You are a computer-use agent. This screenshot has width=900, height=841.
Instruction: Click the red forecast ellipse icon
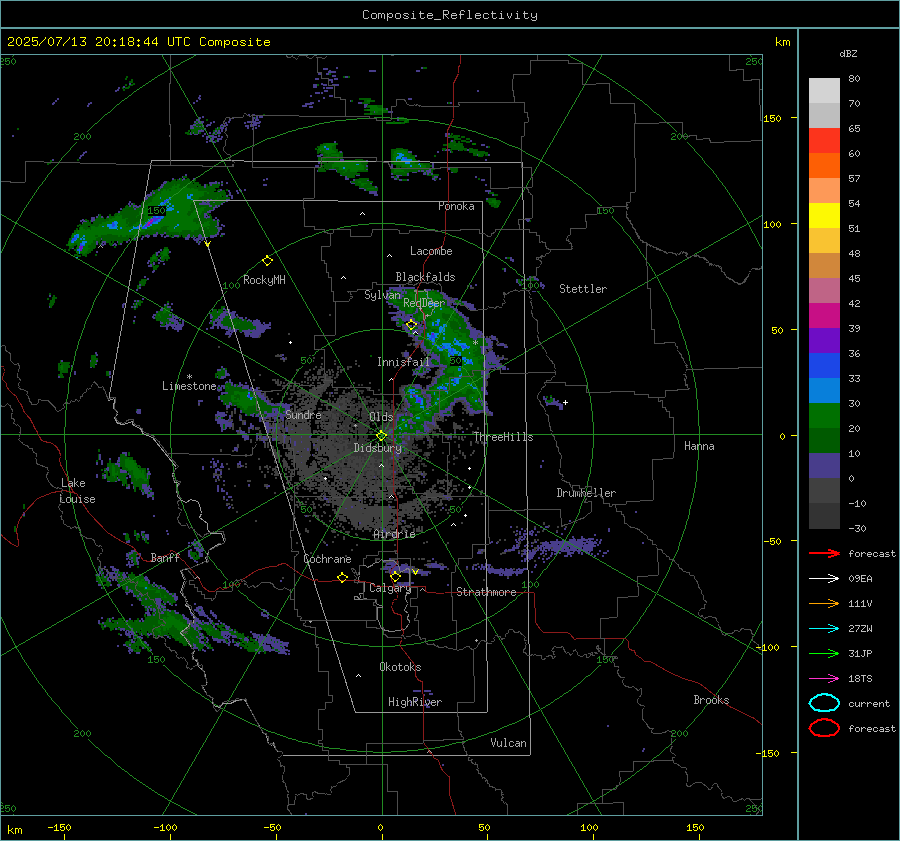824,728
